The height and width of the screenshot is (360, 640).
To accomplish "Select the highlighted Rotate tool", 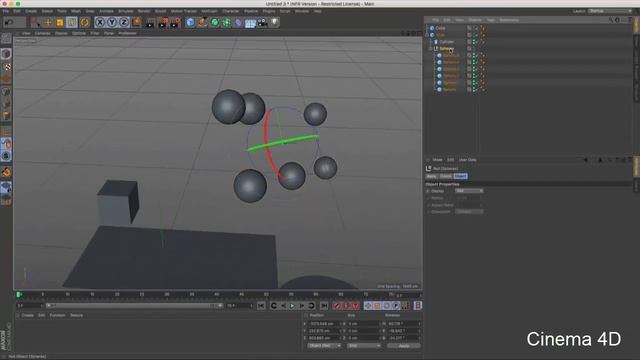I will click(72, 22).
